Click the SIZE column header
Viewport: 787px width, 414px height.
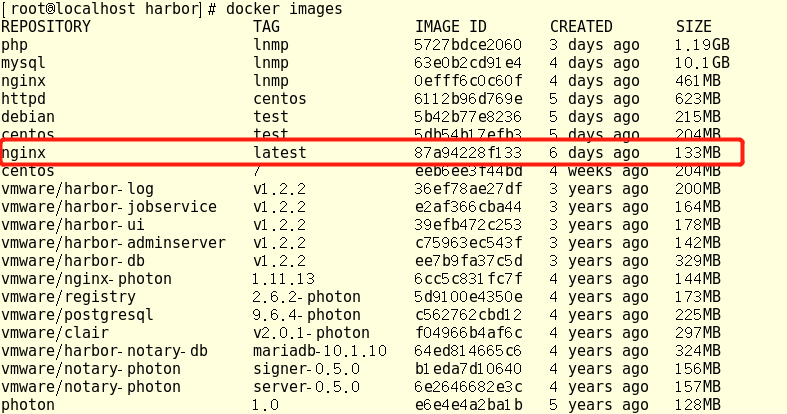click(x=696, y=26)
